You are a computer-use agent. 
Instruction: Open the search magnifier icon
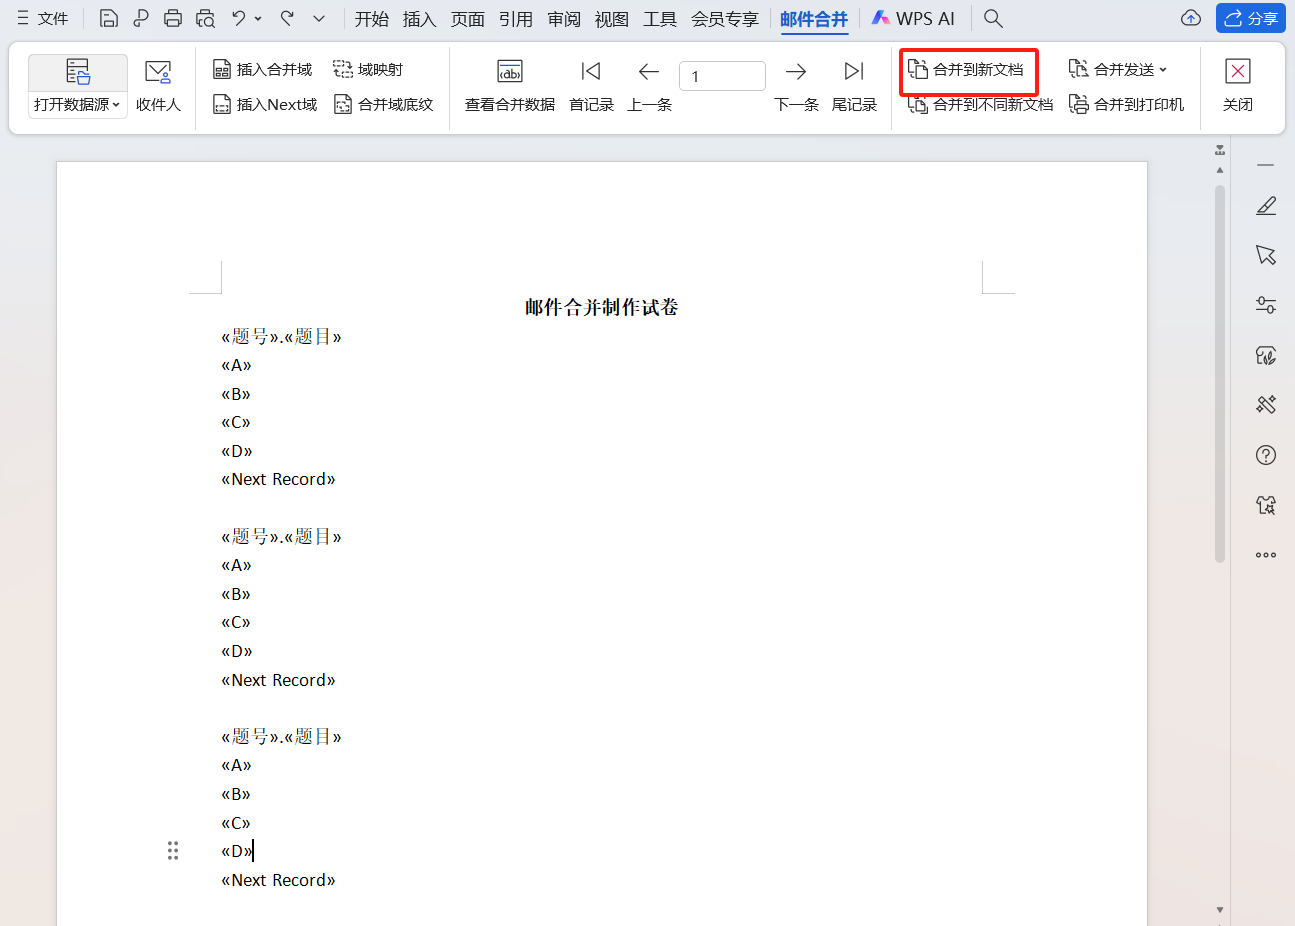pos(992,18)
